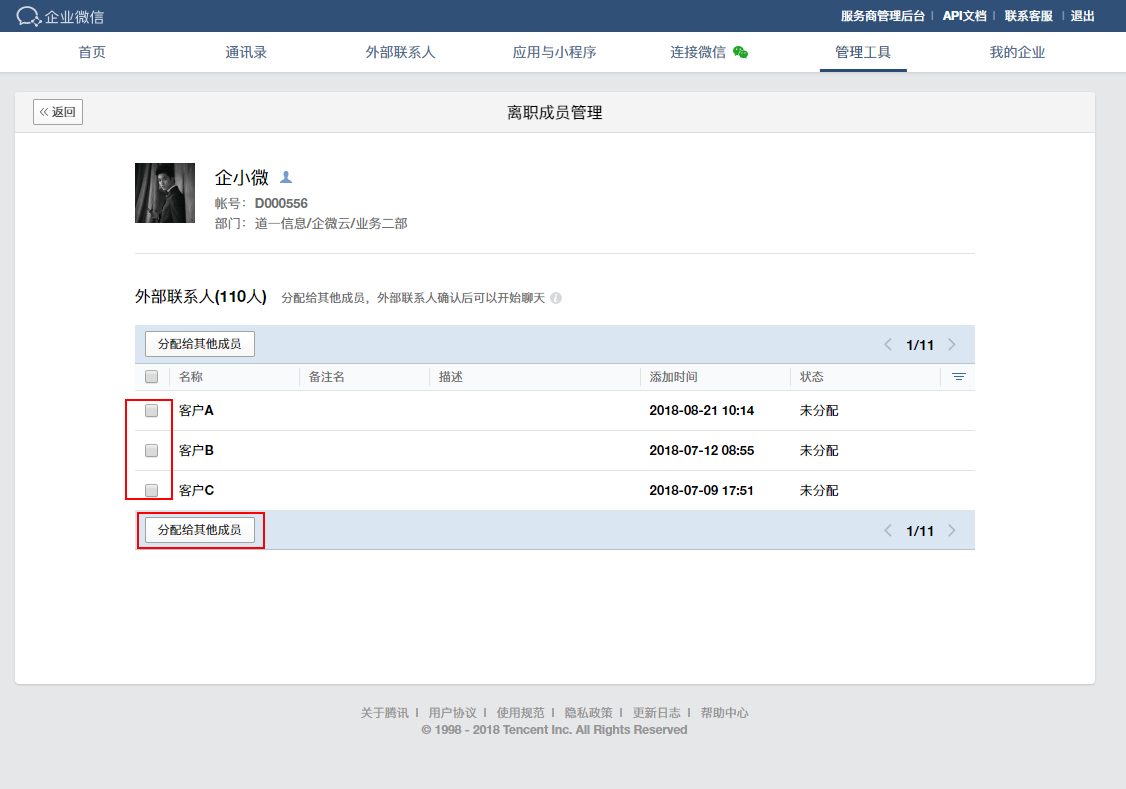Viewport: 1126px width, 789px height.
Task: Click the top 分配给其他成员 button
Action: [x=200, y=343]
